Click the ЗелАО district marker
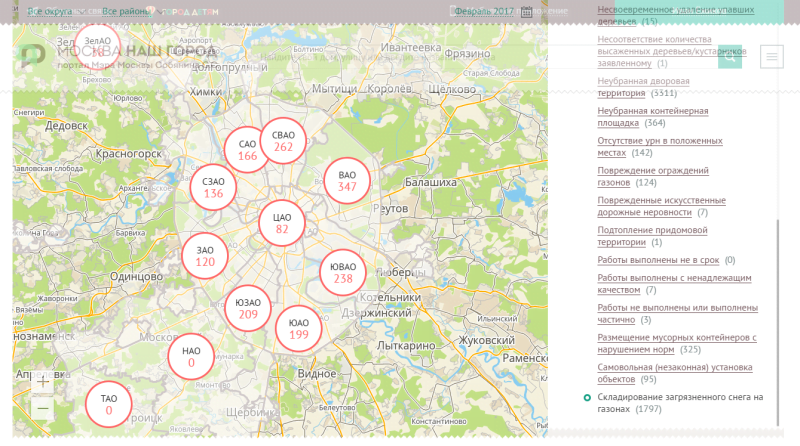The image size is (800, 446). 97,46
